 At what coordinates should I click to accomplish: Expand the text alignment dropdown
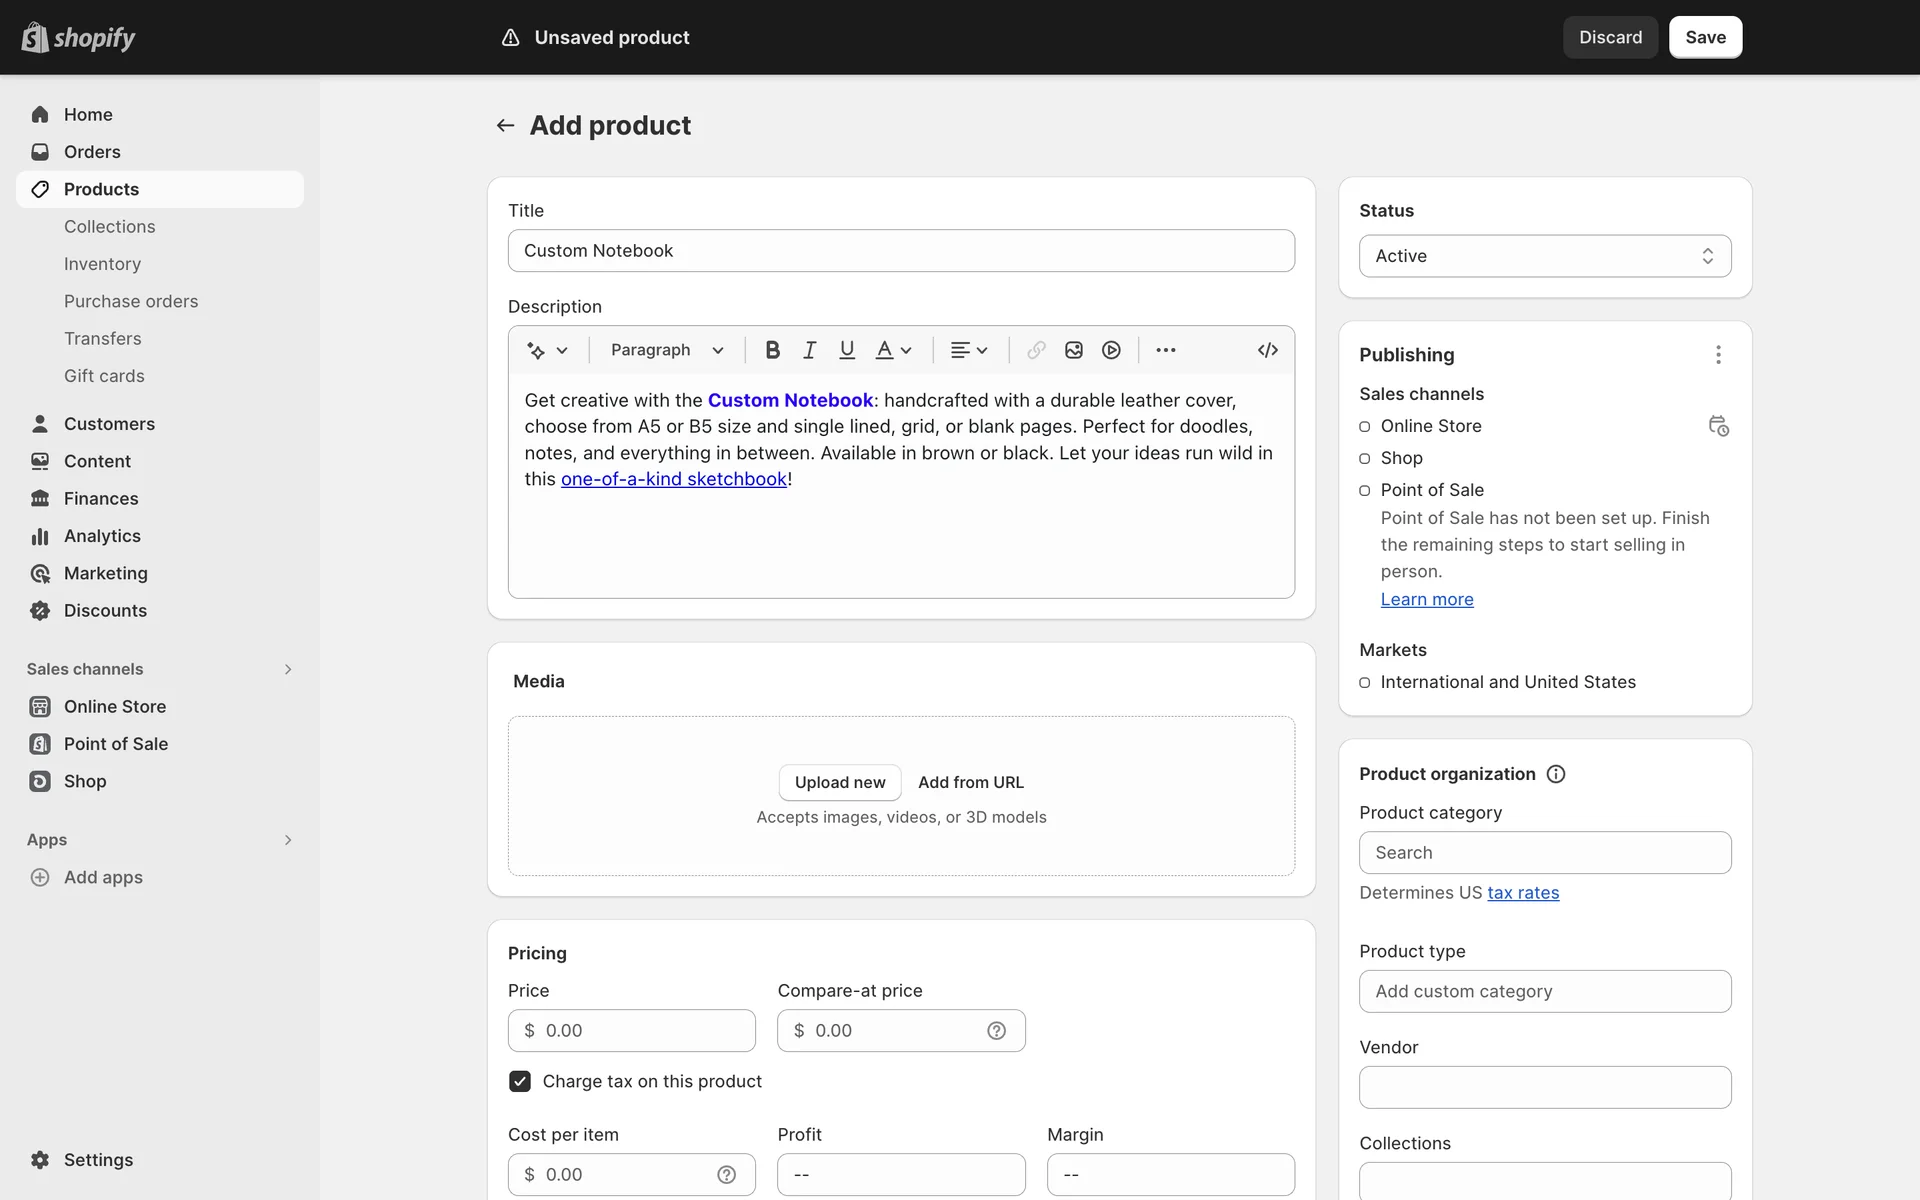pyautogui.click(x=968, y=350)
